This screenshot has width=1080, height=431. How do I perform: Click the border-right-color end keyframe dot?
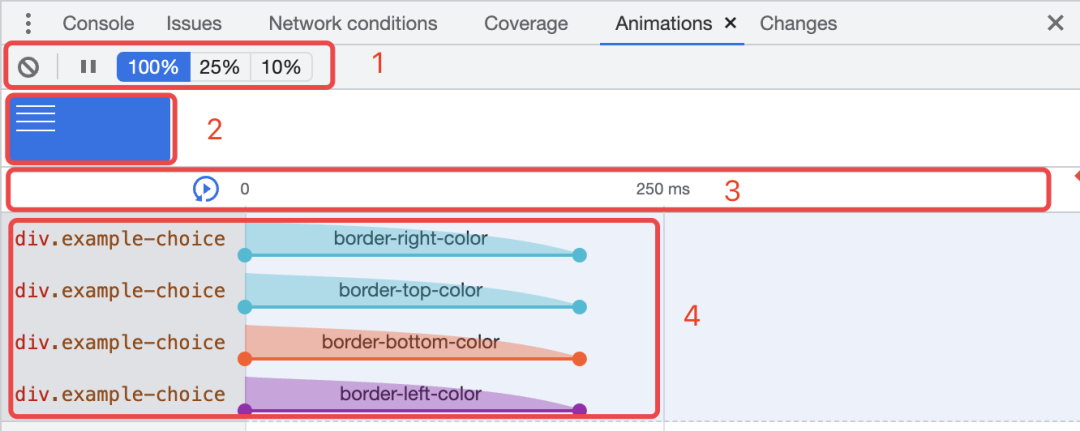(579, 255)
